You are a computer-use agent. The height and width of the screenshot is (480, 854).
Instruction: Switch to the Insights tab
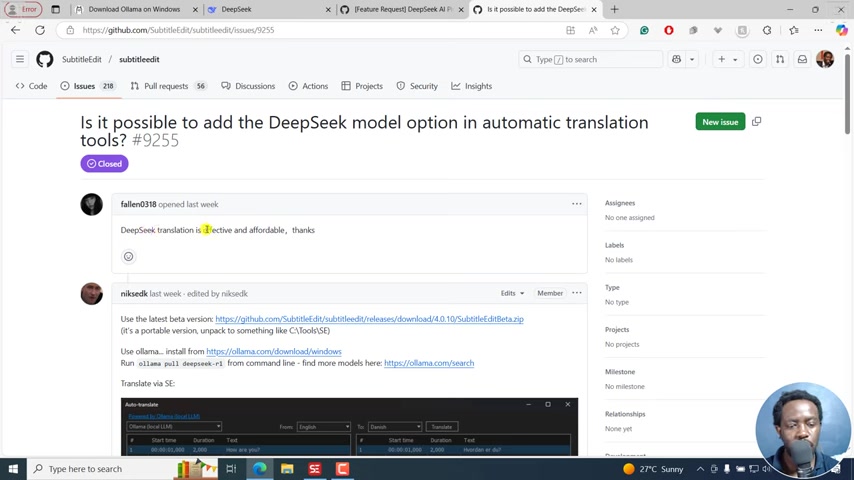pos(472,86)
